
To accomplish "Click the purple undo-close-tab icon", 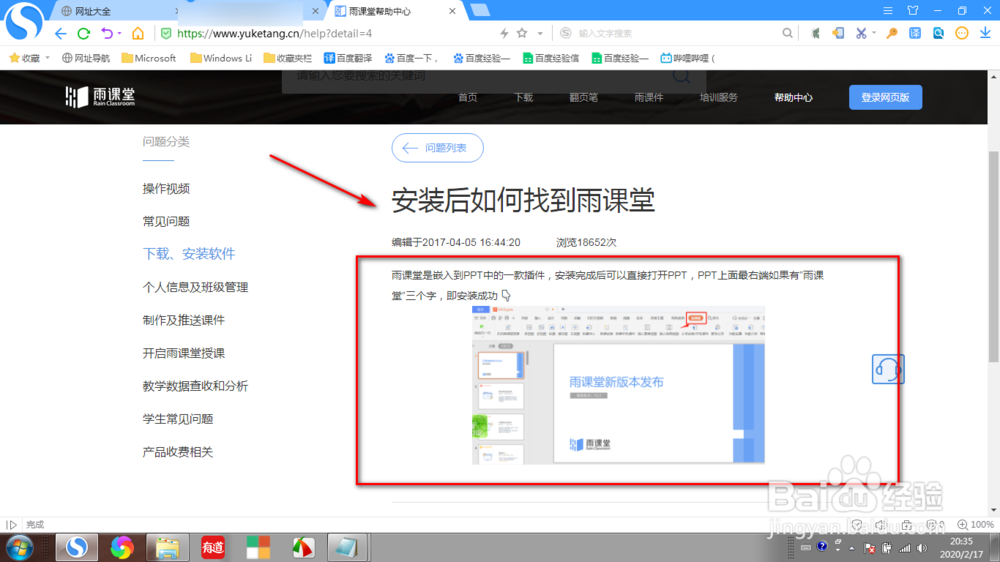I will click(x=107, y=33).
